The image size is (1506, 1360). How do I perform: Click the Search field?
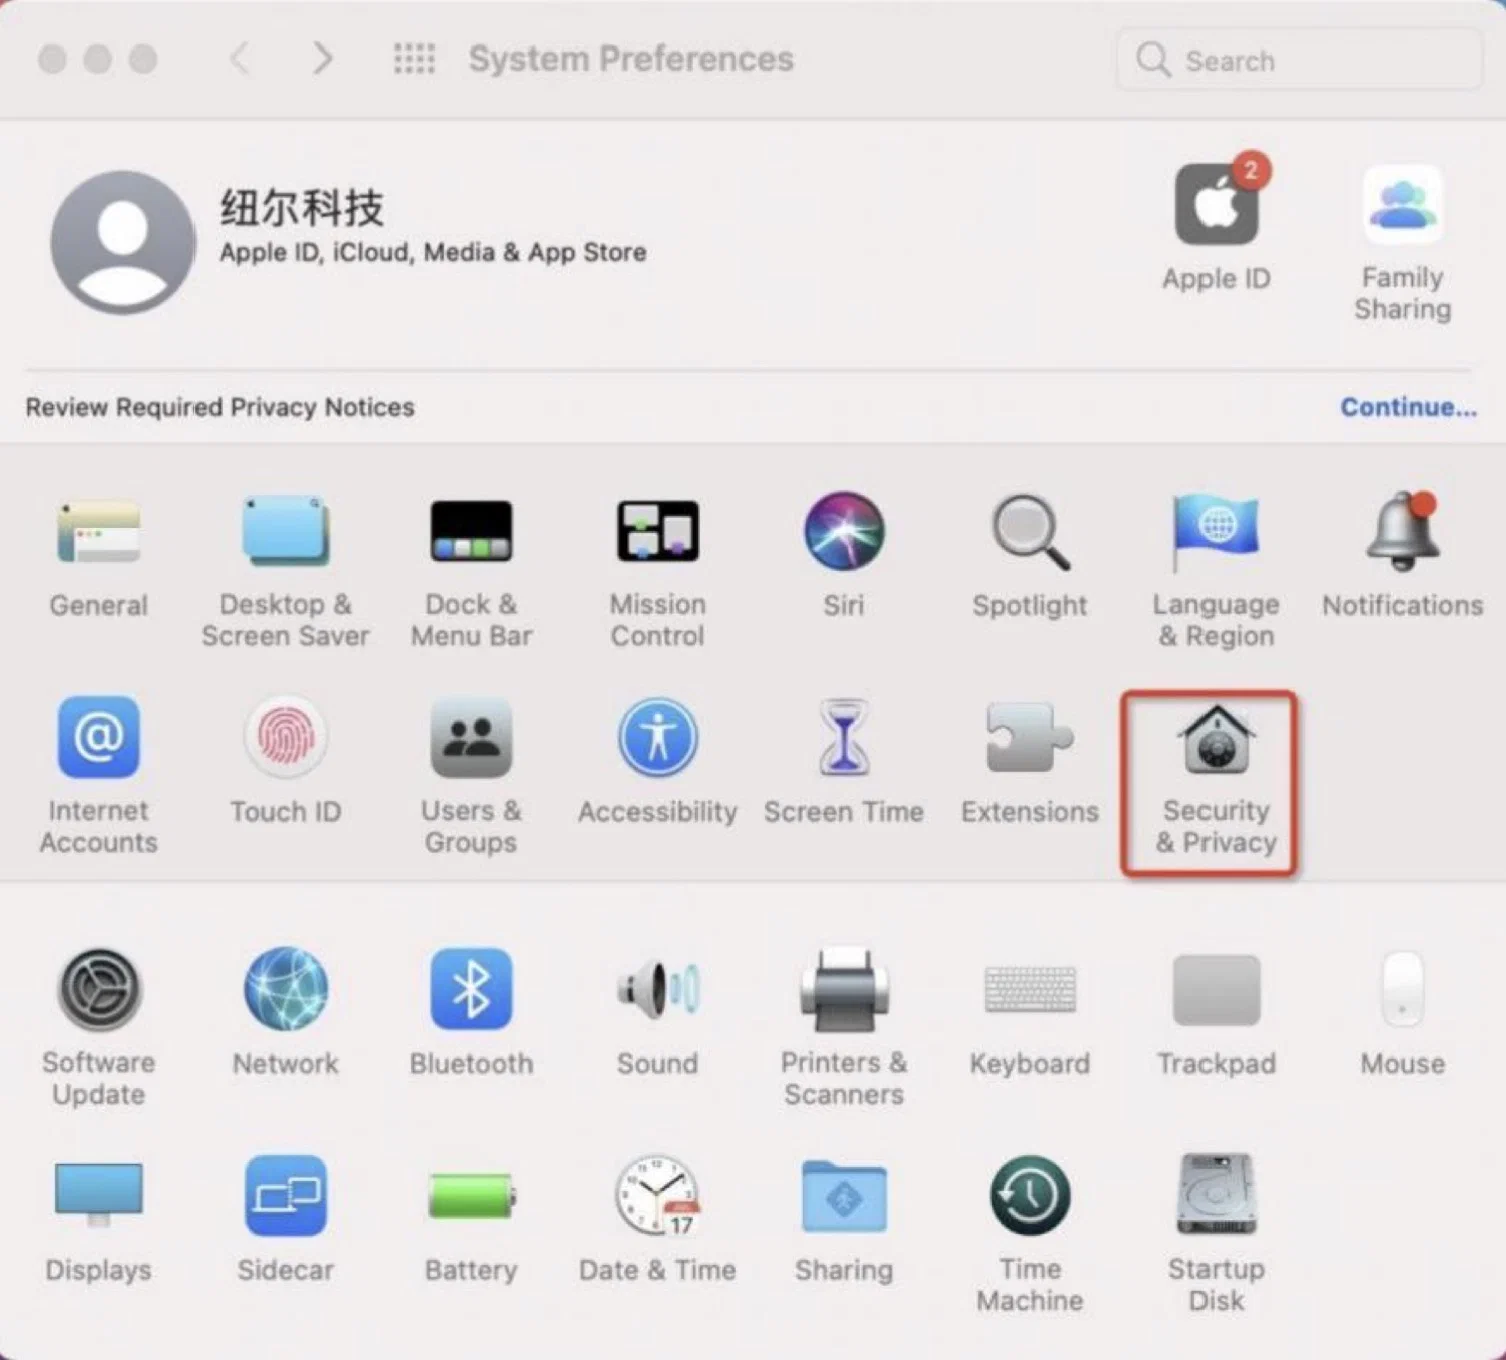click(x=1299, y=60)
